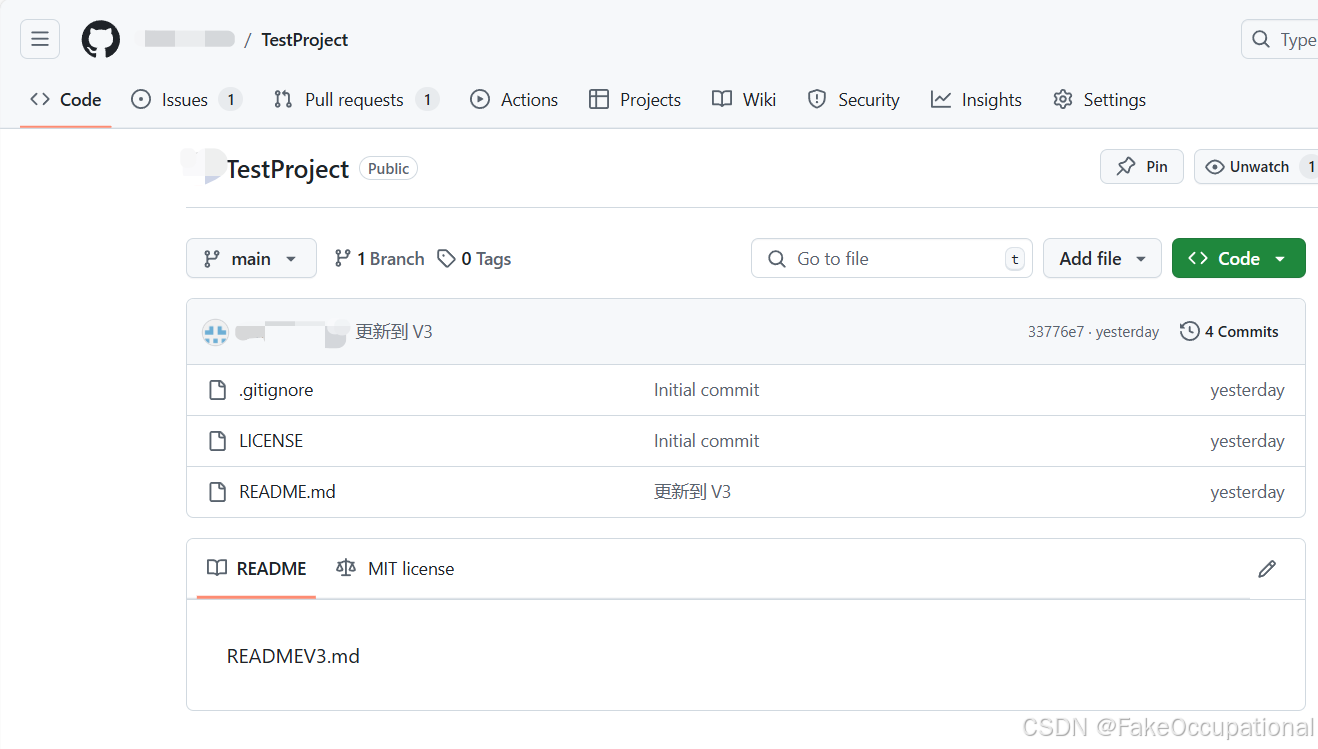Open the Projects tab
This screenshot has width=1318, height=749.
coord(635,99)
